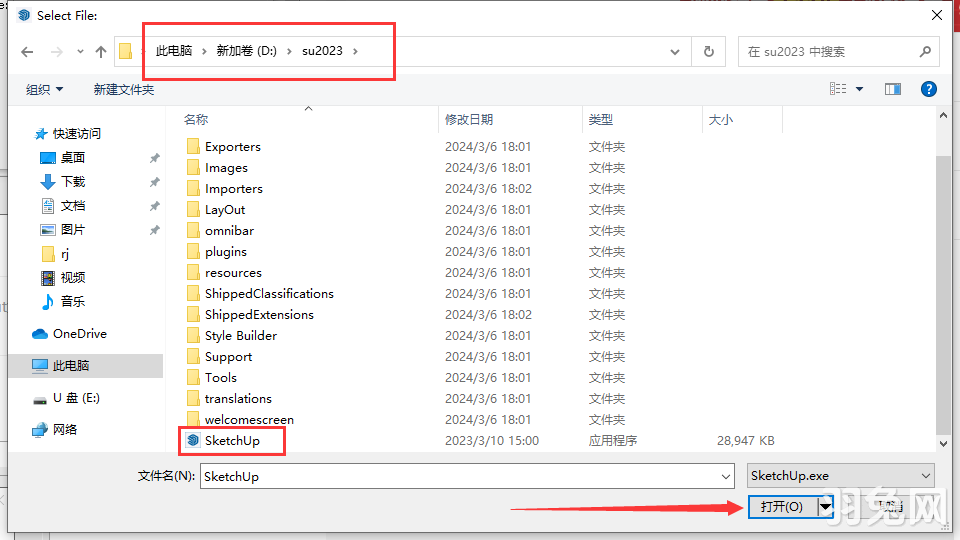Sort by 名称 column header
Screen dimensions: 960x540
(196, 119)
